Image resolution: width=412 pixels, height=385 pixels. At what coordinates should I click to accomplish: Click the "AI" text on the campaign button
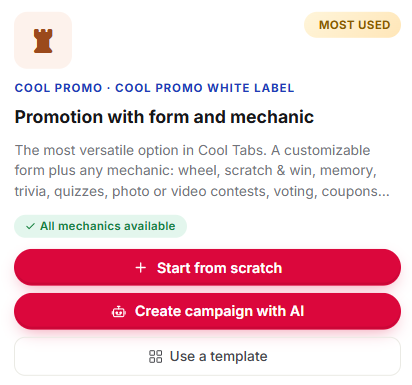[297, 311]
